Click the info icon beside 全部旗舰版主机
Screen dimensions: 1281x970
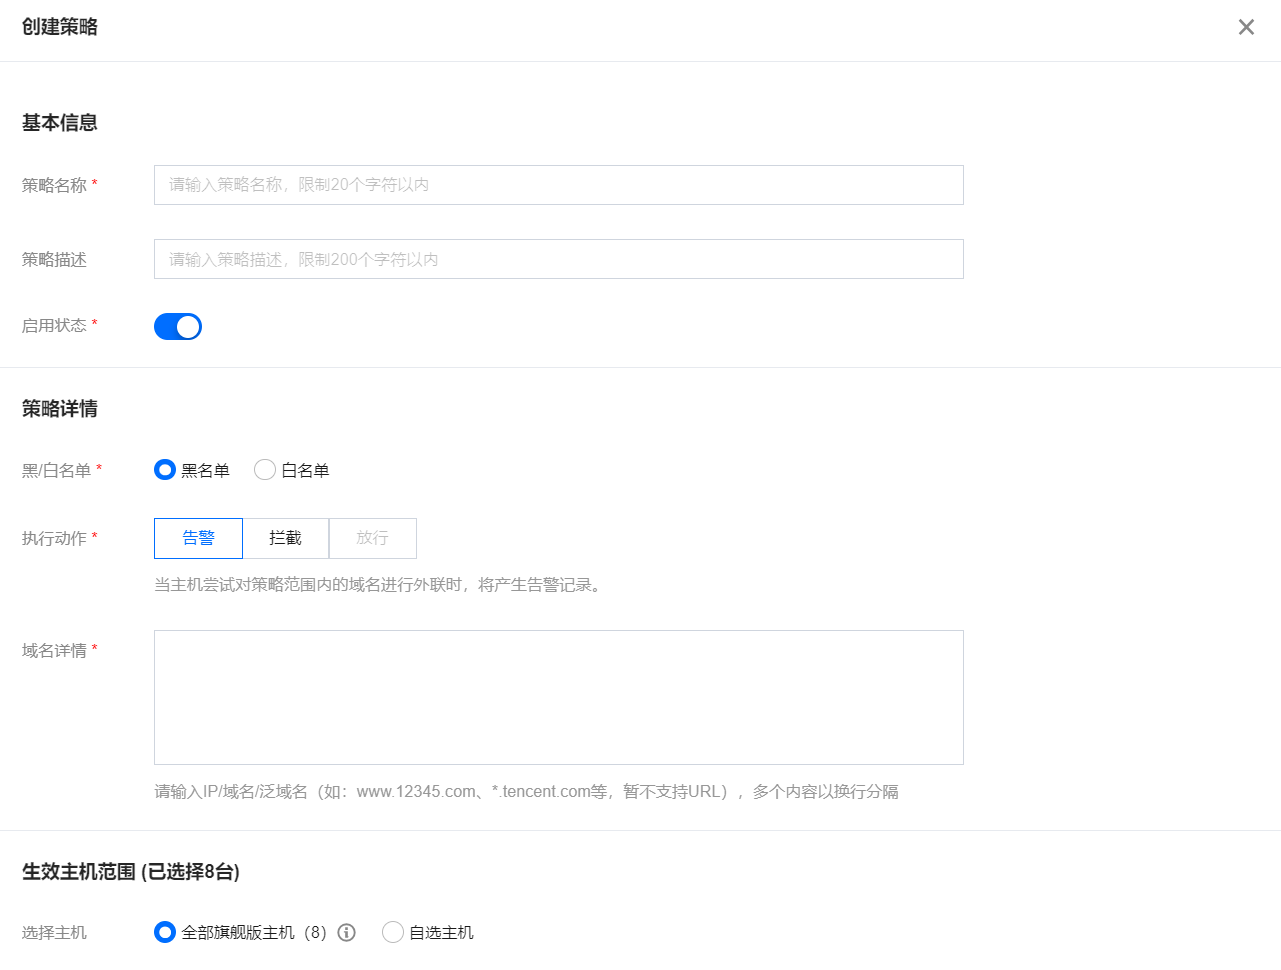(x=347, y=932)
